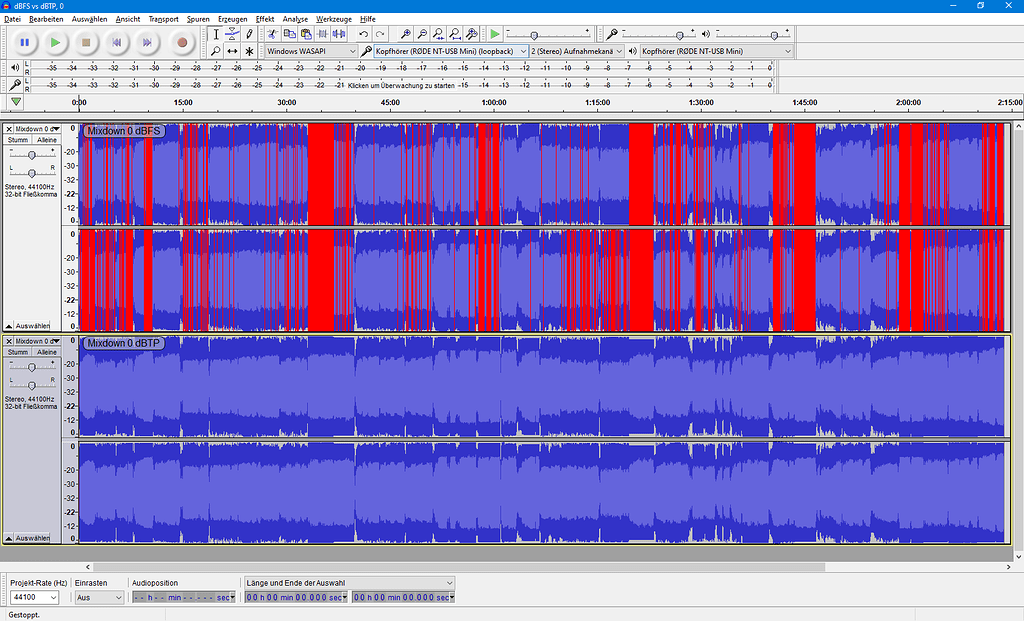Select the Envelope tool
Screen dimensions: 1024x621
click(232, 34)
